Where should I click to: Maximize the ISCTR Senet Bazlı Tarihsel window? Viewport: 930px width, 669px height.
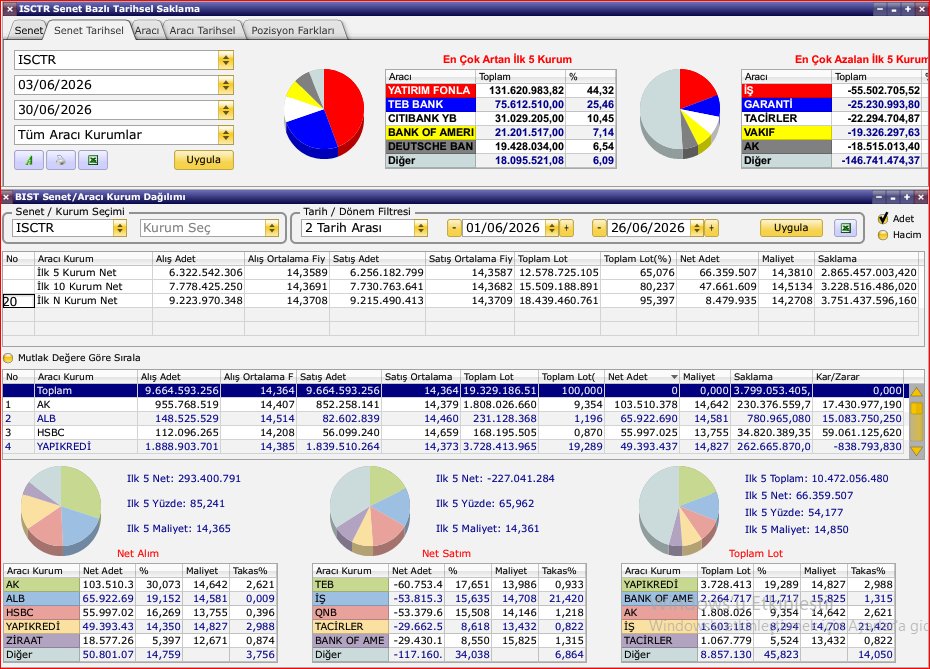(x=908, y=9)
